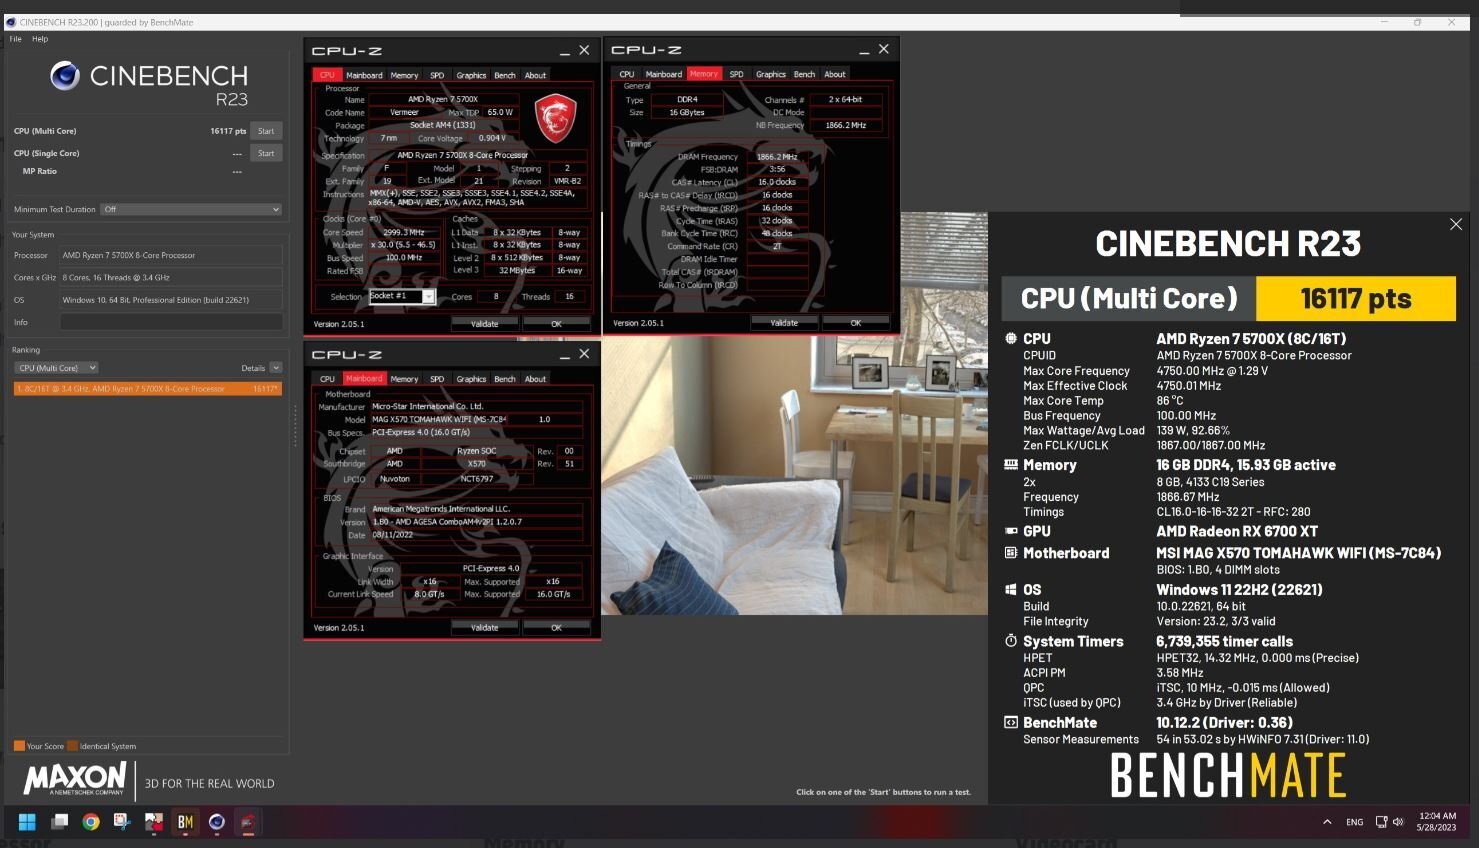Open About tab in CPU-Z Memory window
The width and height of the screenshot is (1479, 848).
[x=835, y=74]
